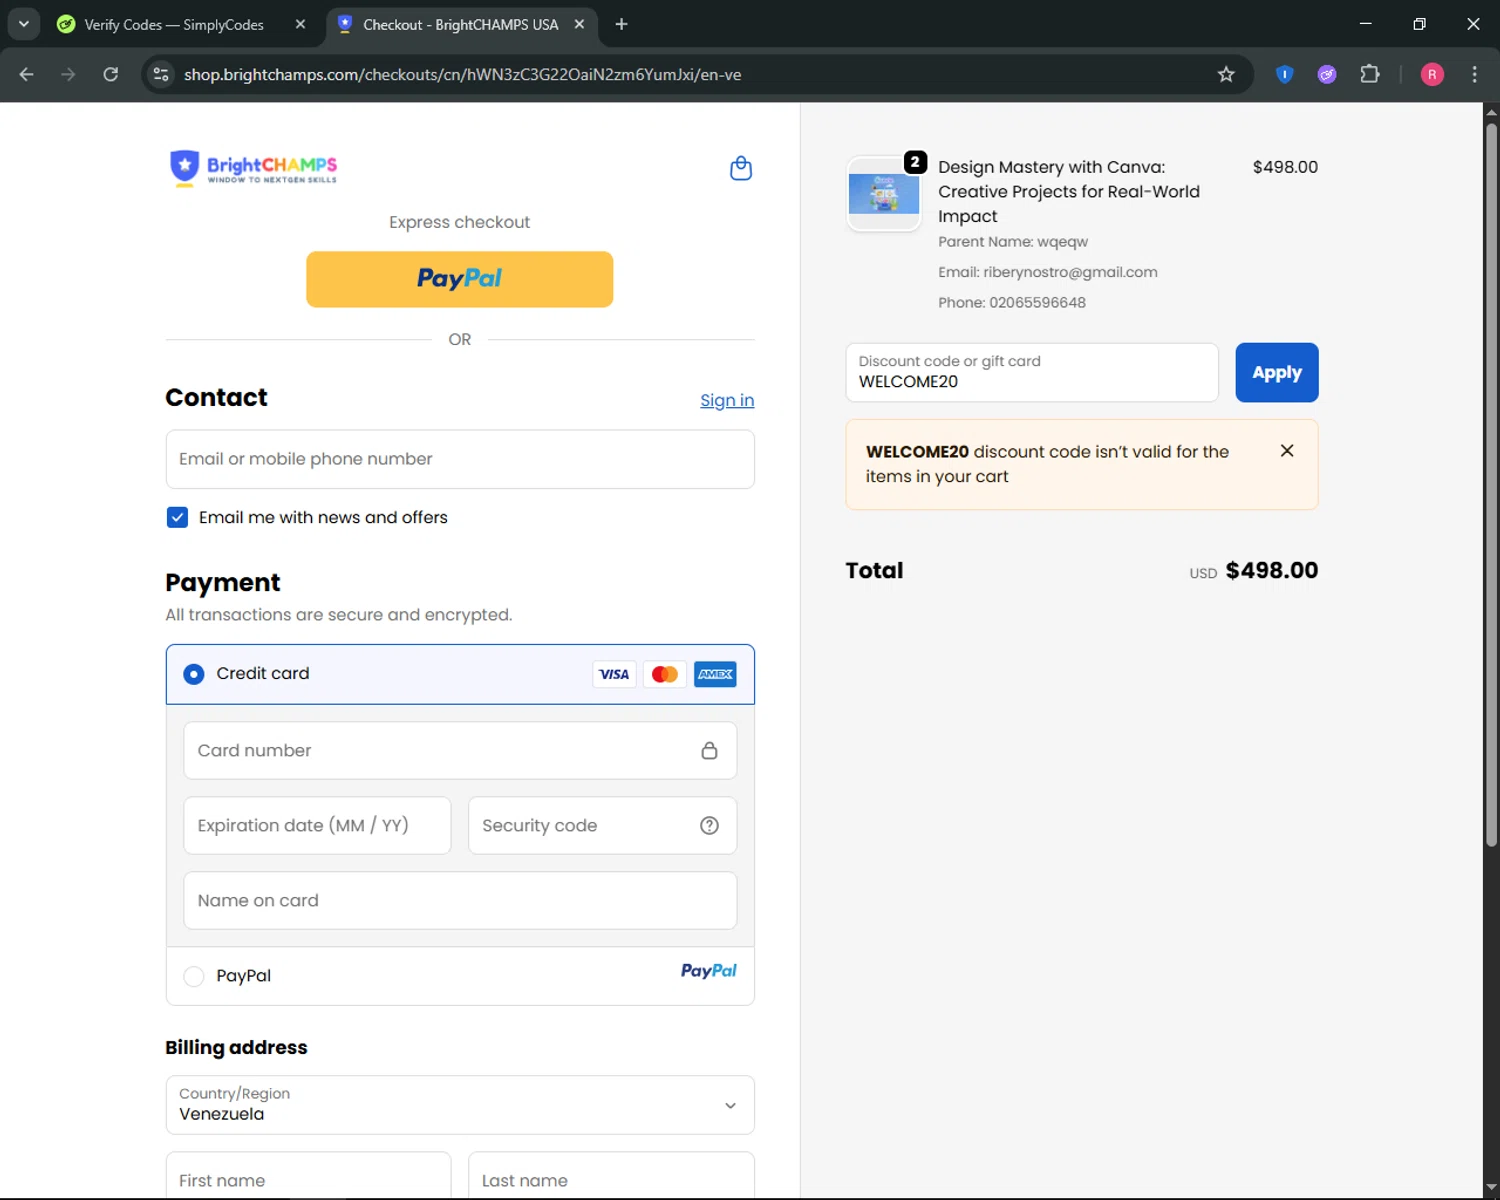Image resolution: width=1500 pixels, height=1200 pixels.
Task: Click the Sign in link
Action: [x=727, y=400]
